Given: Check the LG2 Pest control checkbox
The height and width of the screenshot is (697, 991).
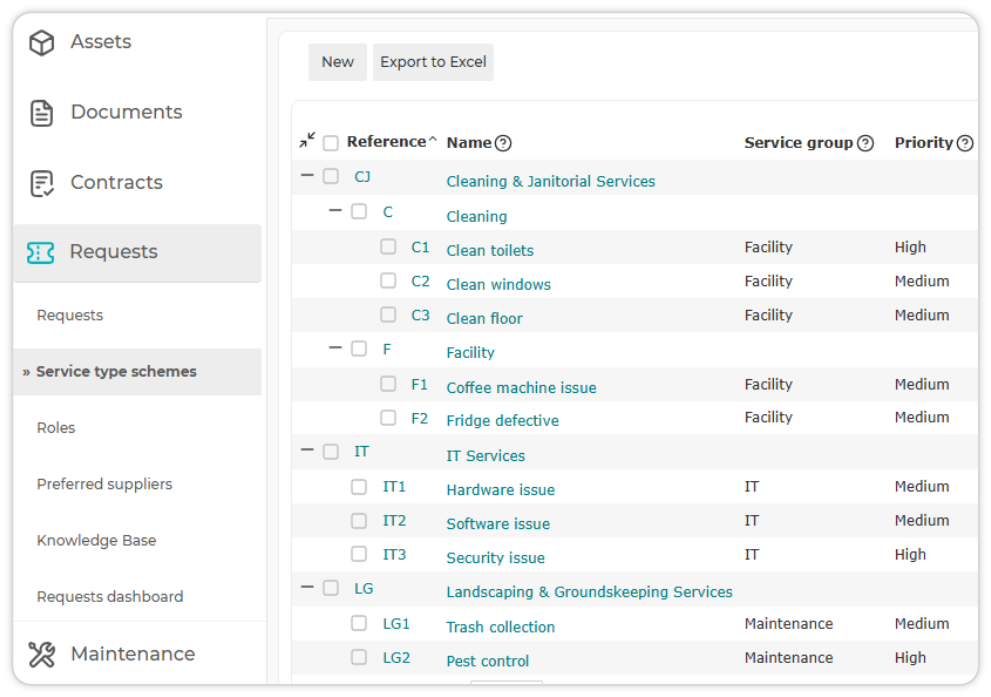Looking at the screenshot, I should [x=359, y=657].
